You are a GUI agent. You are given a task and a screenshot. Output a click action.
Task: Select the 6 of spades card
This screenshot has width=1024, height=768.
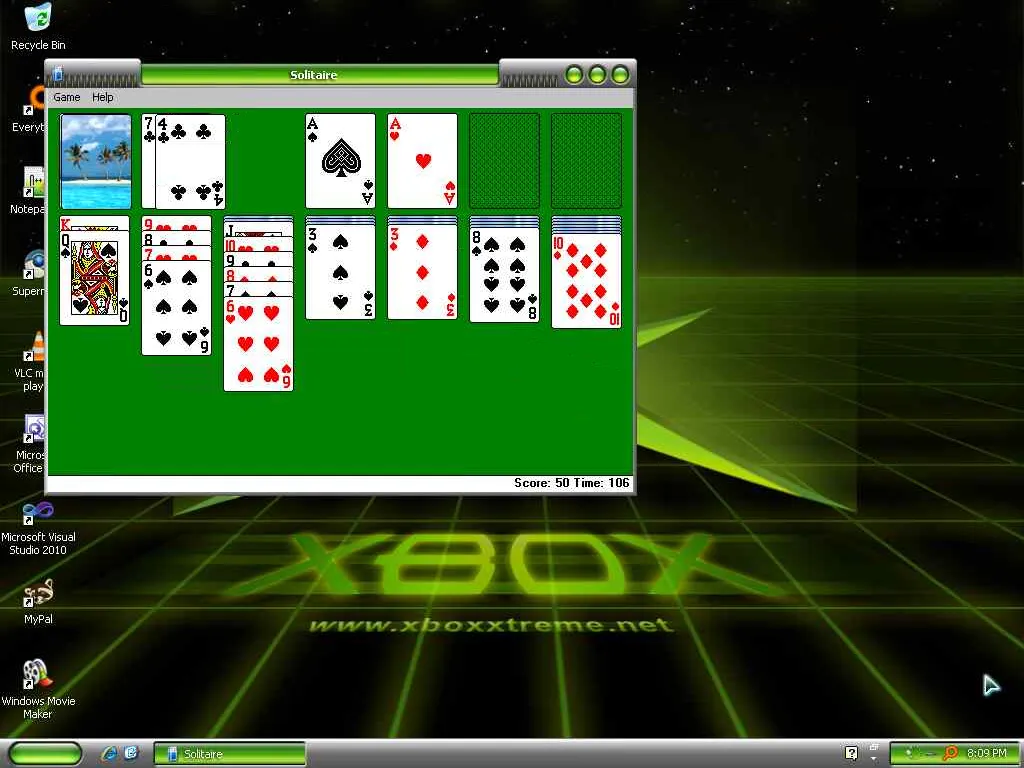tap(176, 308)
